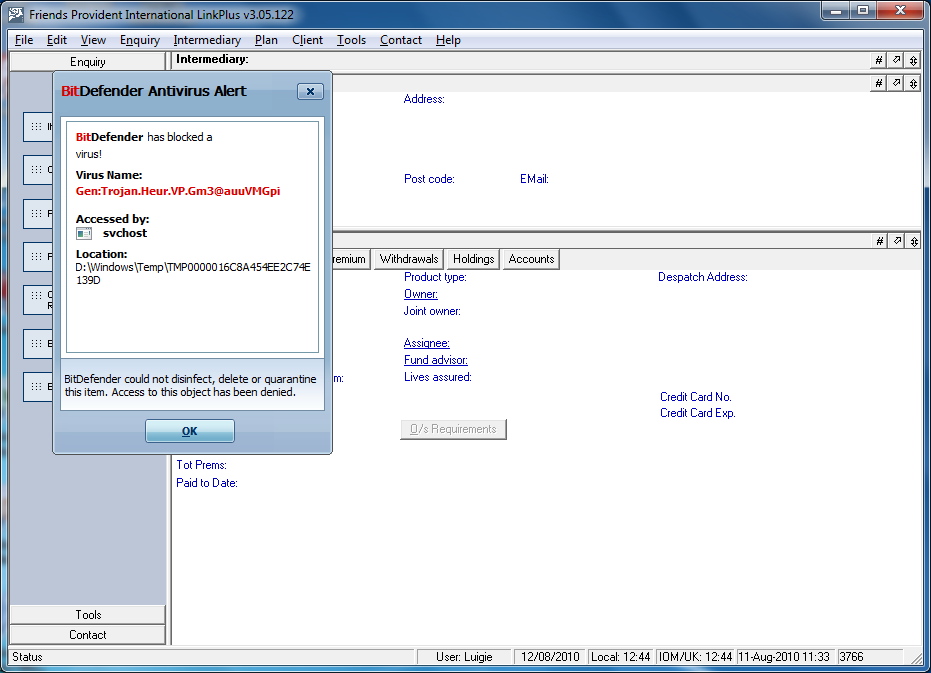Open the File menu

[24, 40]
